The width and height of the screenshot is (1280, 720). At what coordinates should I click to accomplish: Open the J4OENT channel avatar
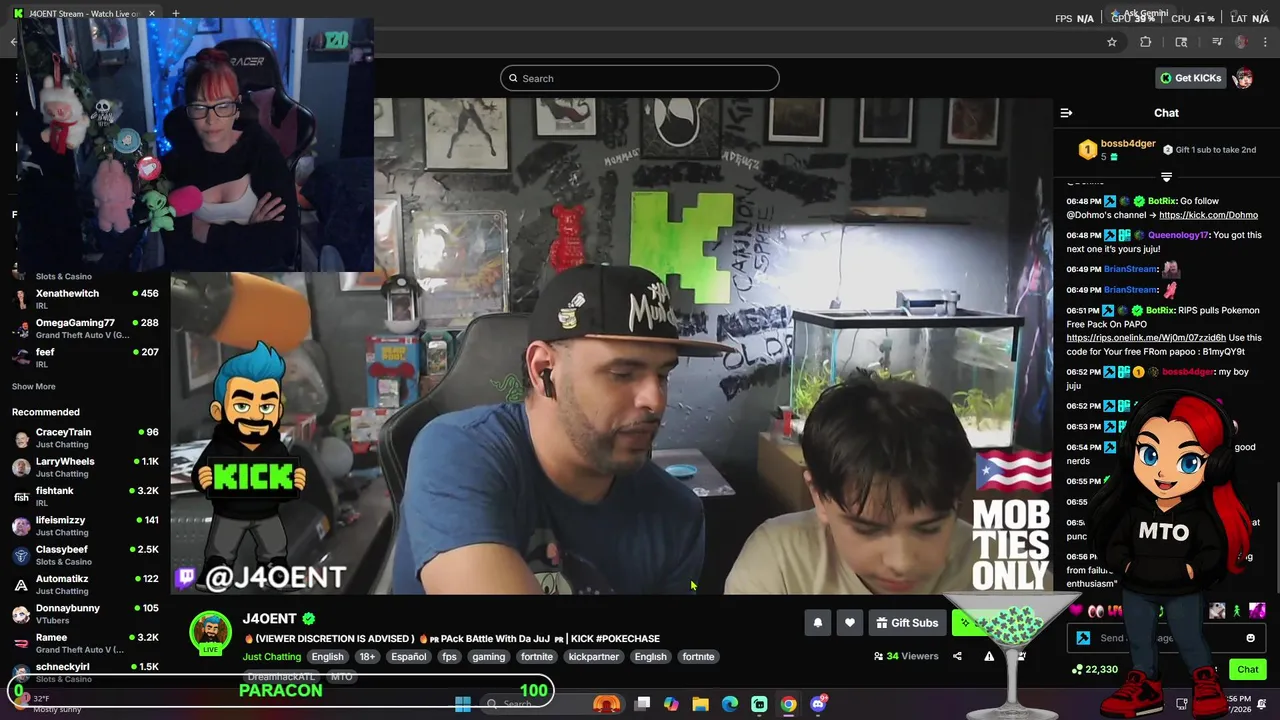[211, 632]
